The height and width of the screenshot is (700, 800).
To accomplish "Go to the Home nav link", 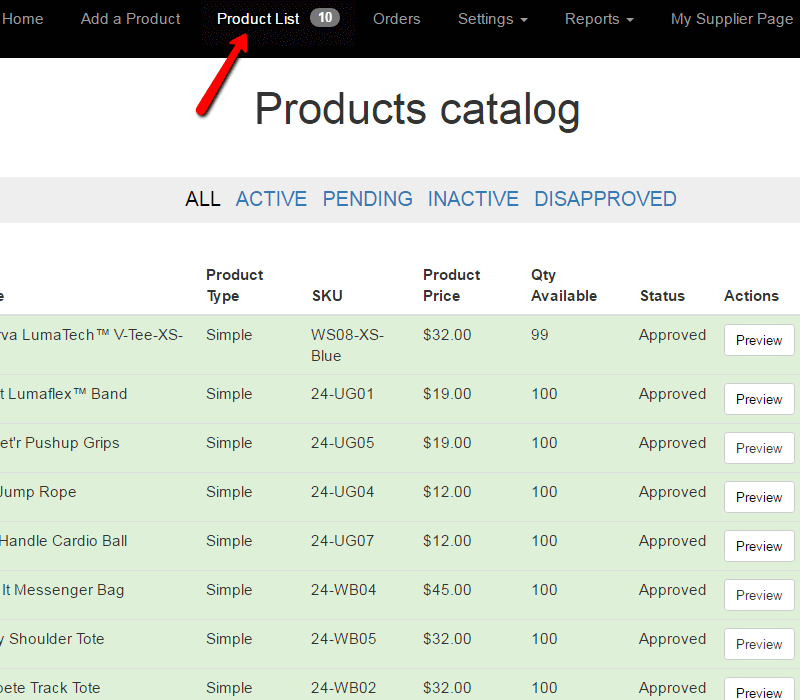I will click(23, 19).
